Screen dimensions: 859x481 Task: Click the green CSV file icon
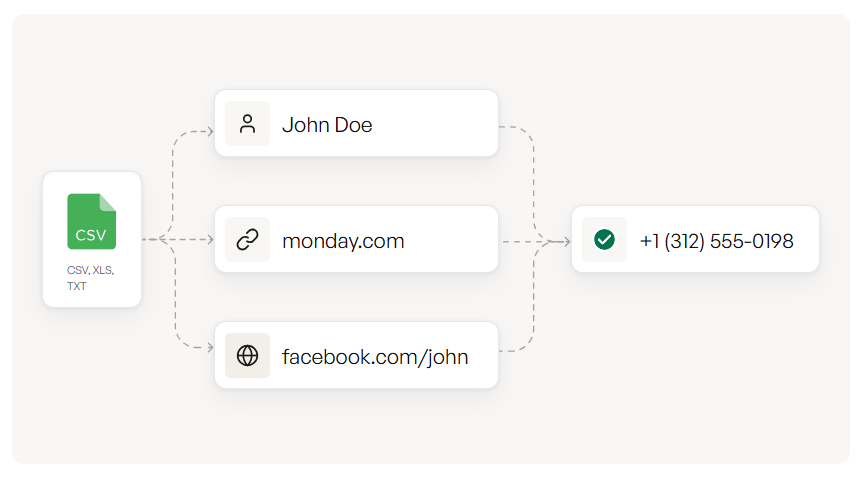(x=91, y=222)
